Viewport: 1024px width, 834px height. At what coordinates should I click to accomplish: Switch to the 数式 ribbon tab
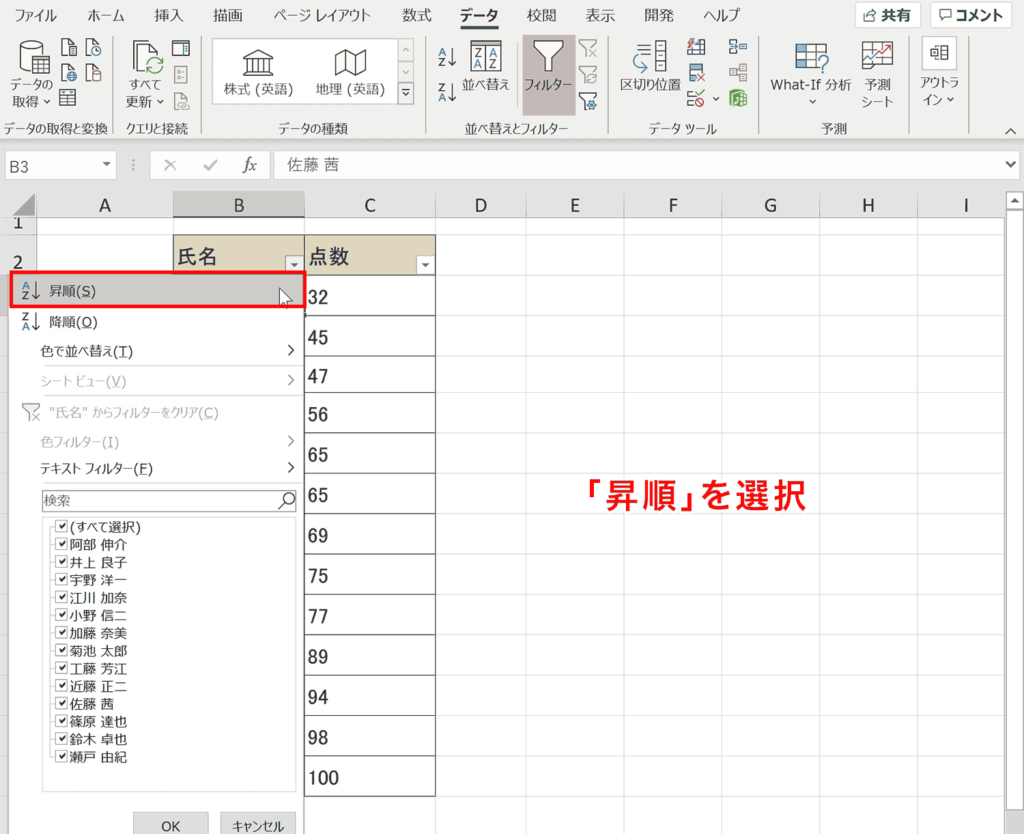click(417, 15)
